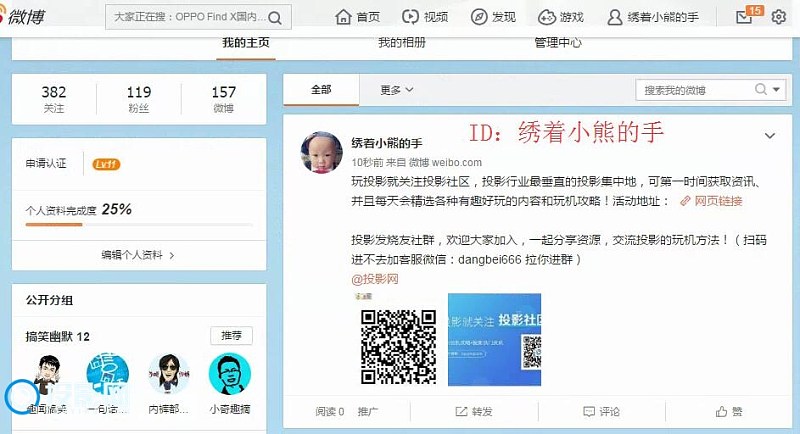Open the blue 投影社区 banner image
The height and width of the screenshot is (434, 800).
(494, 340)
